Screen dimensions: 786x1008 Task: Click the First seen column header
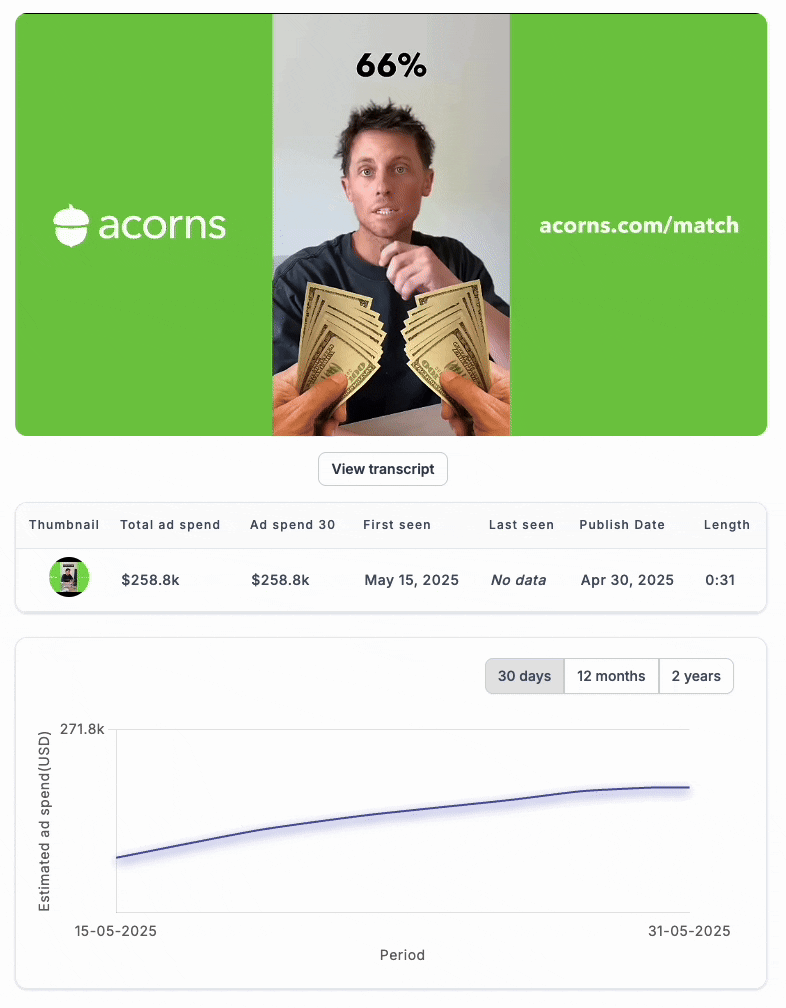pos(397,525)
